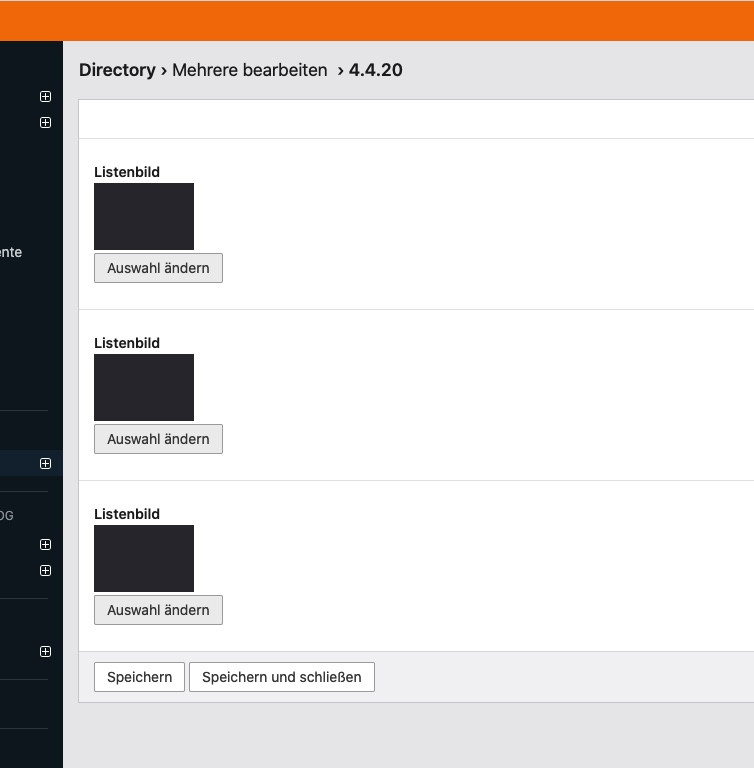Click Speichern und schließen
This screenshot has height=768, width=754.
[x=282, y=677]
